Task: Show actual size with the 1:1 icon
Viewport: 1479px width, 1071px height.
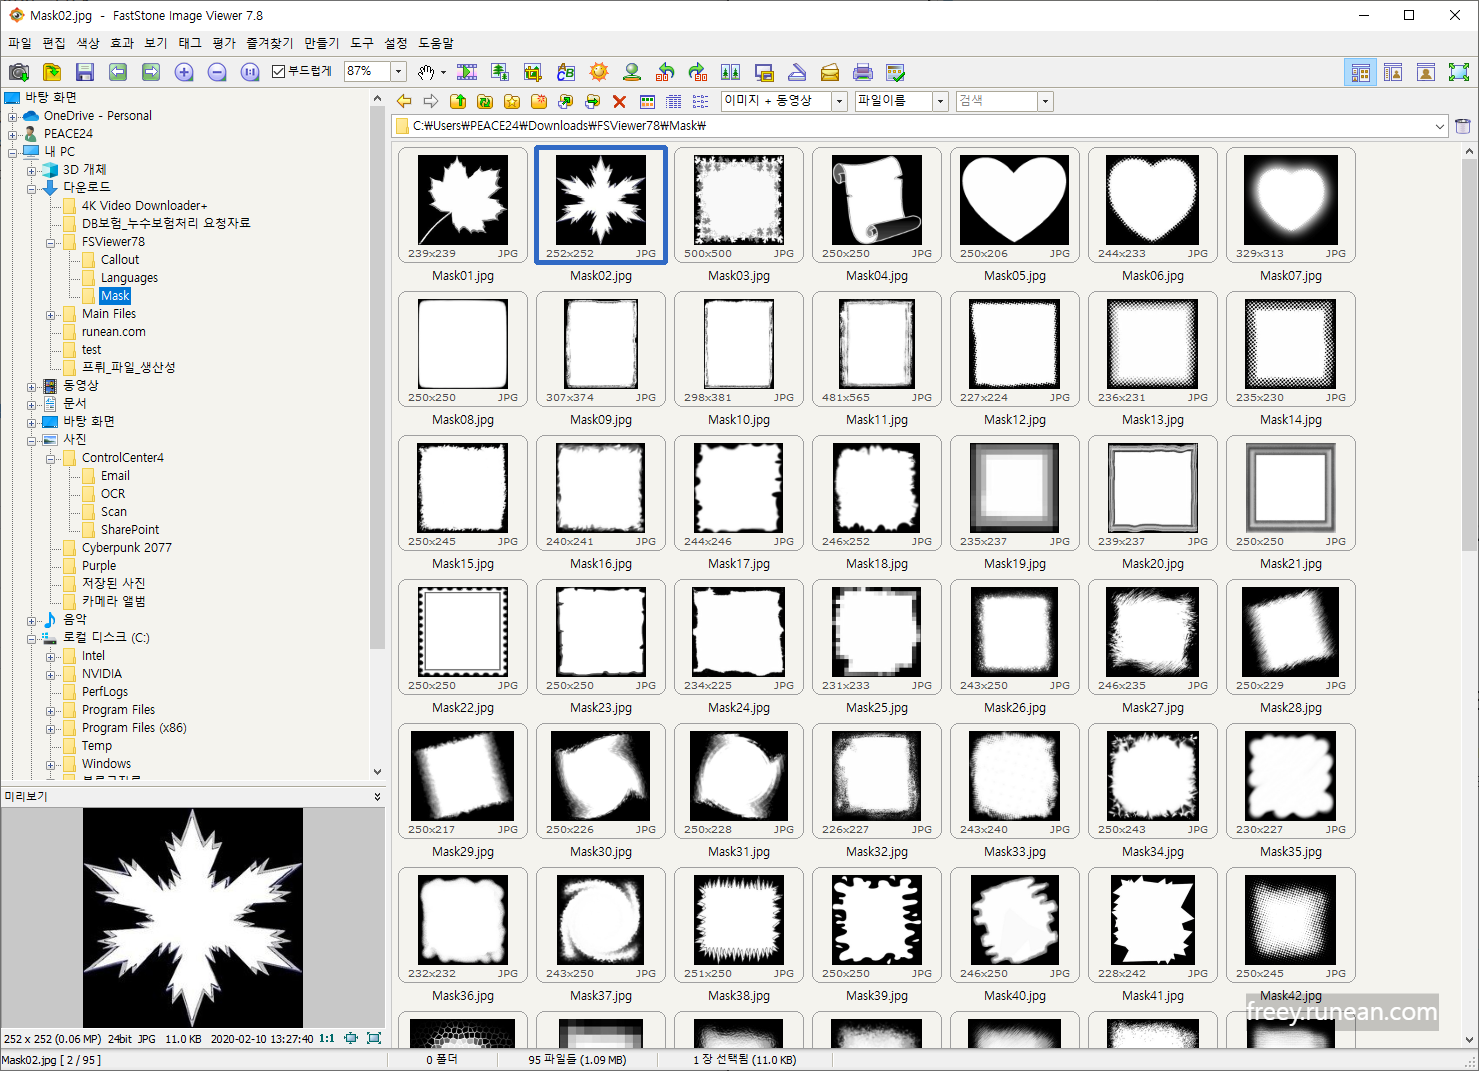Action: [250, 72]
